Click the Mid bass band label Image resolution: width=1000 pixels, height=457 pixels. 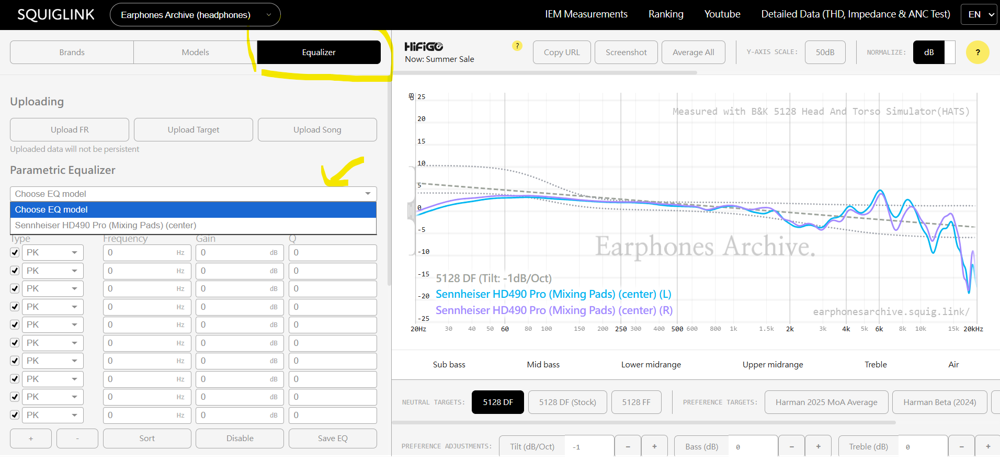coord(543,365)
